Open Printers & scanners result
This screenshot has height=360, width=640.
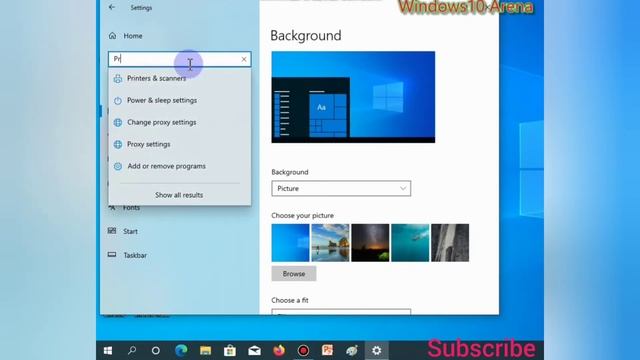180,78
